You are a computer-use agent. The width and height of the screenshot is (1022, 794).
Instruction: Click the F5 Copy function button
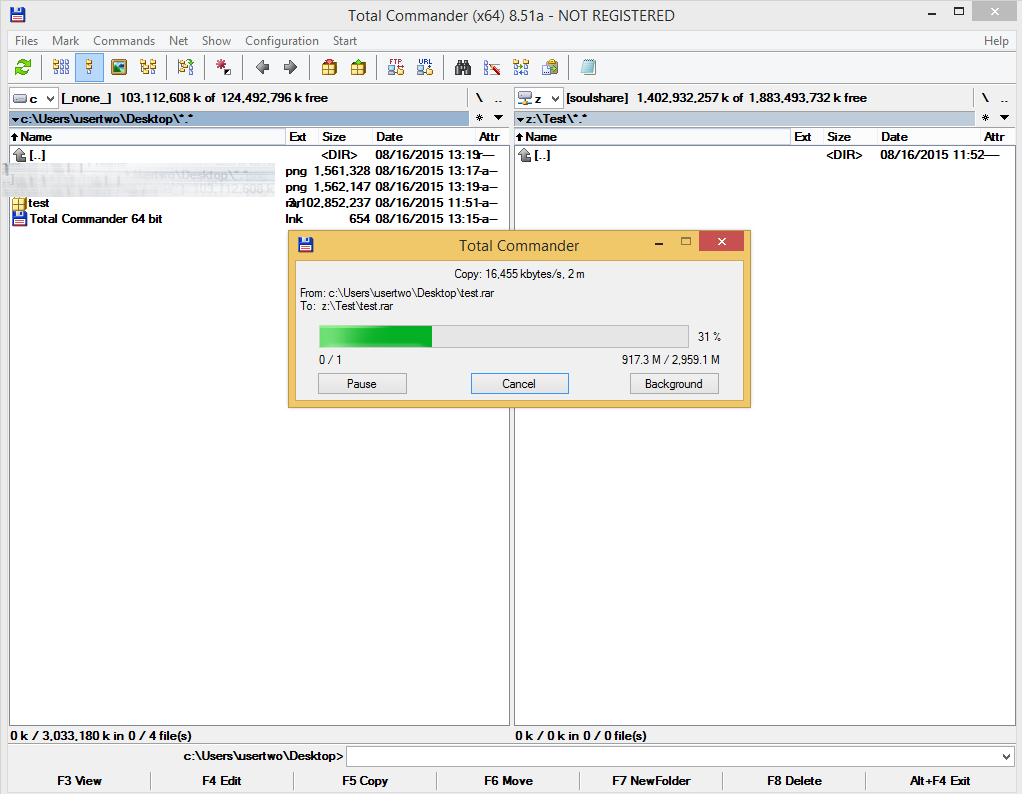coord(365,781)
